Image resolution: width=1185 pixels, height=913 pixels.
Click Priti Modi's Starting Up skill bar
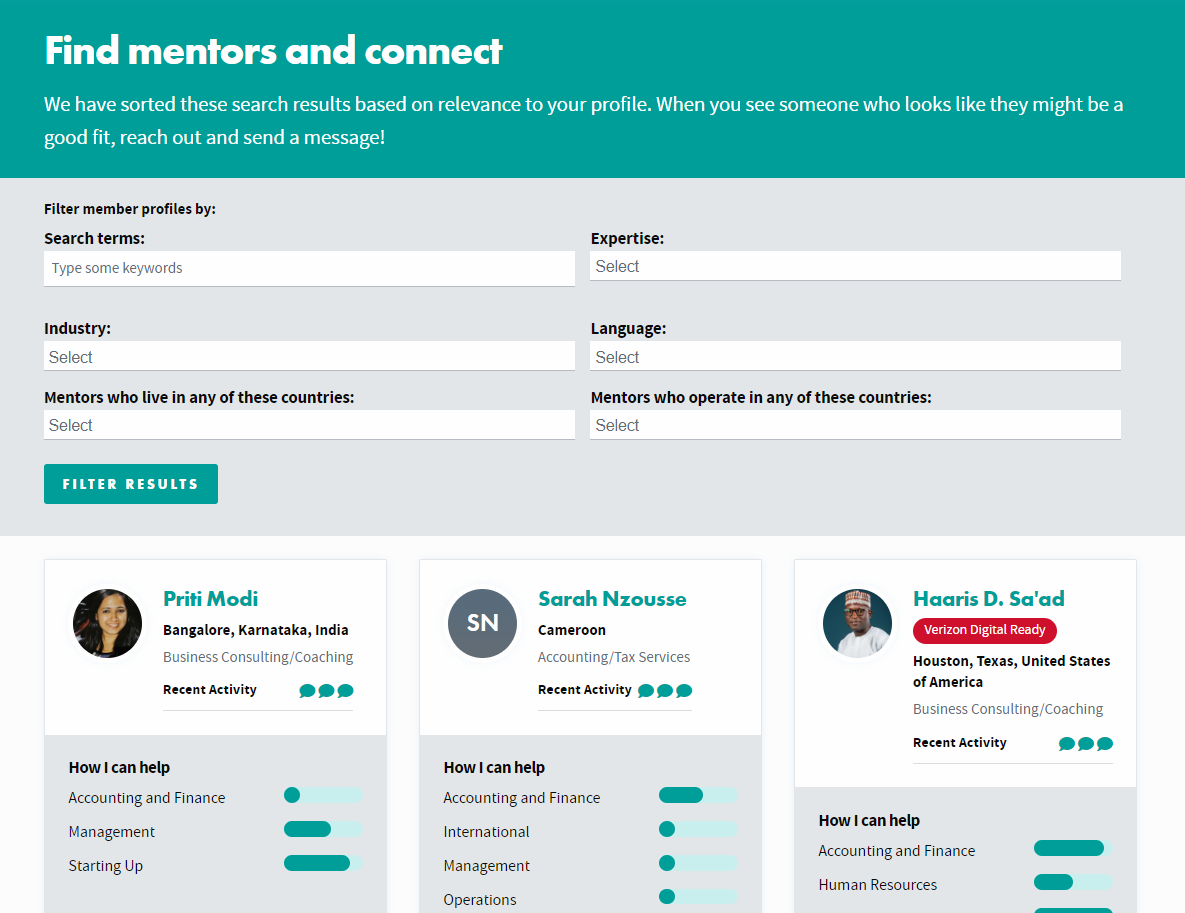click(323, 863)
